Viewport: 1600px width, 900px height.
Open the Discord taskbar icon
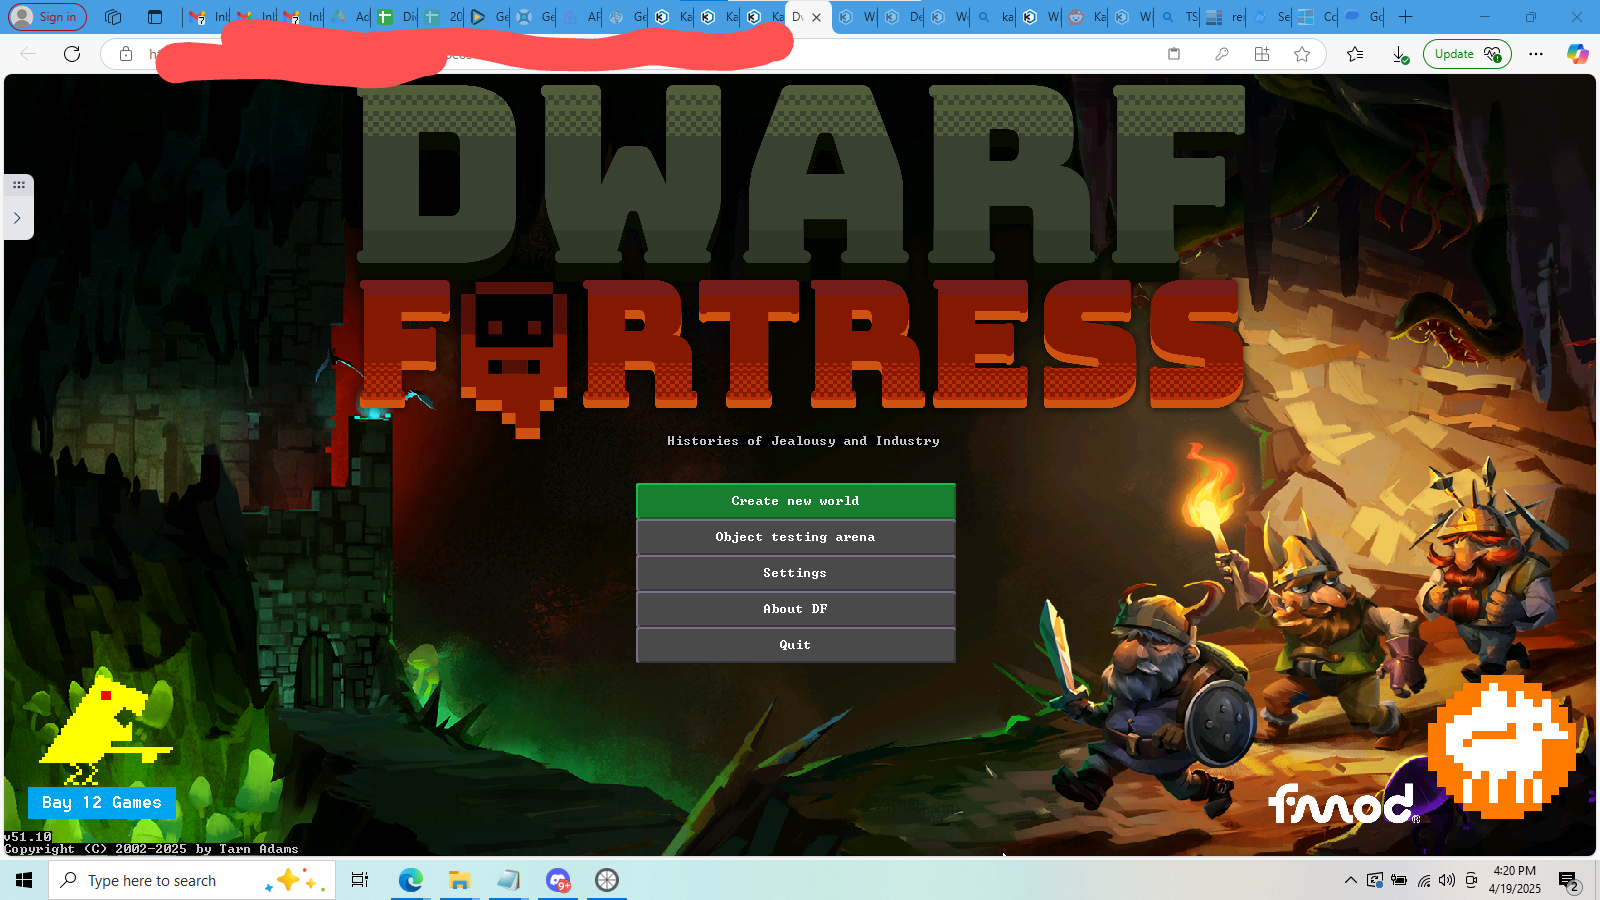point(558,880)
